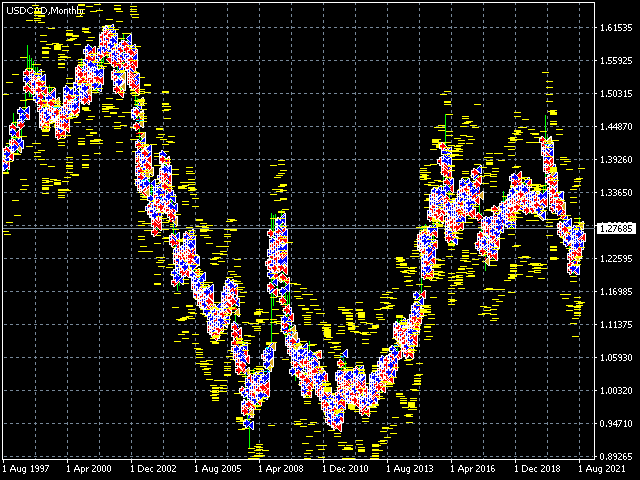Viewport: 640px width, 480px height.
Task: Click price scale value 1.22595
Action: (616, 258)
